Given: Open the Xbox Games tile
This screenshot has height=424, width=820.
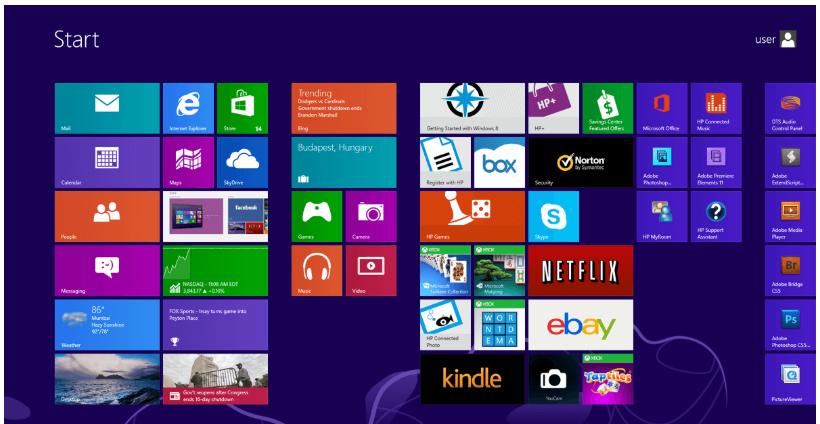Looking at the screenshot, I should [x=317, y=216].
